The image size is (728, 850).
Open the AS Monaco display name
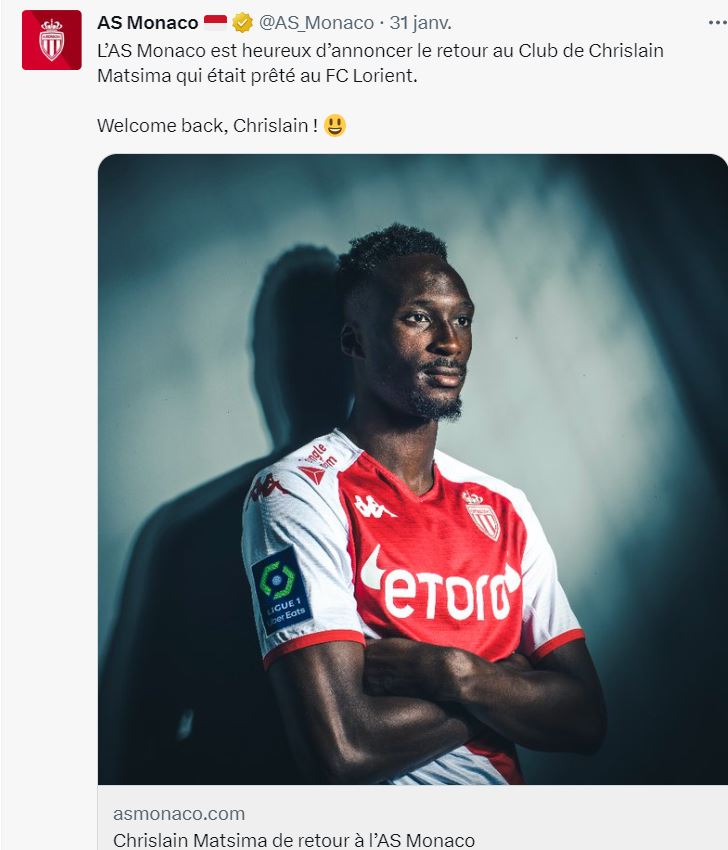point(147,23)
